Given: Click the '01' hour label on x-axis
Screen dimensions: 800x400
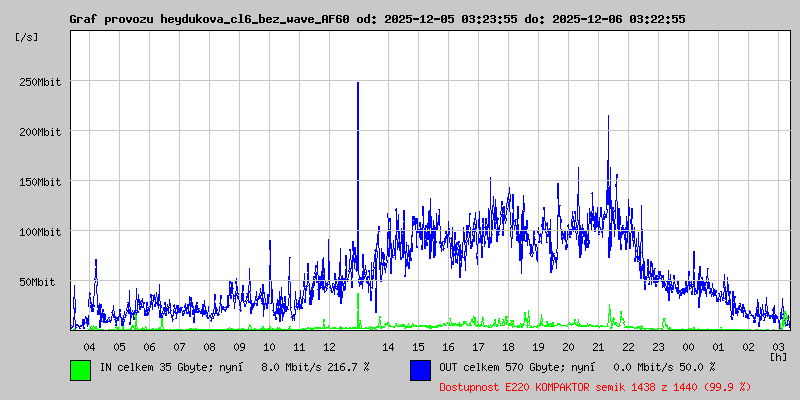Looking at the screenshot, I should [718, 347].
